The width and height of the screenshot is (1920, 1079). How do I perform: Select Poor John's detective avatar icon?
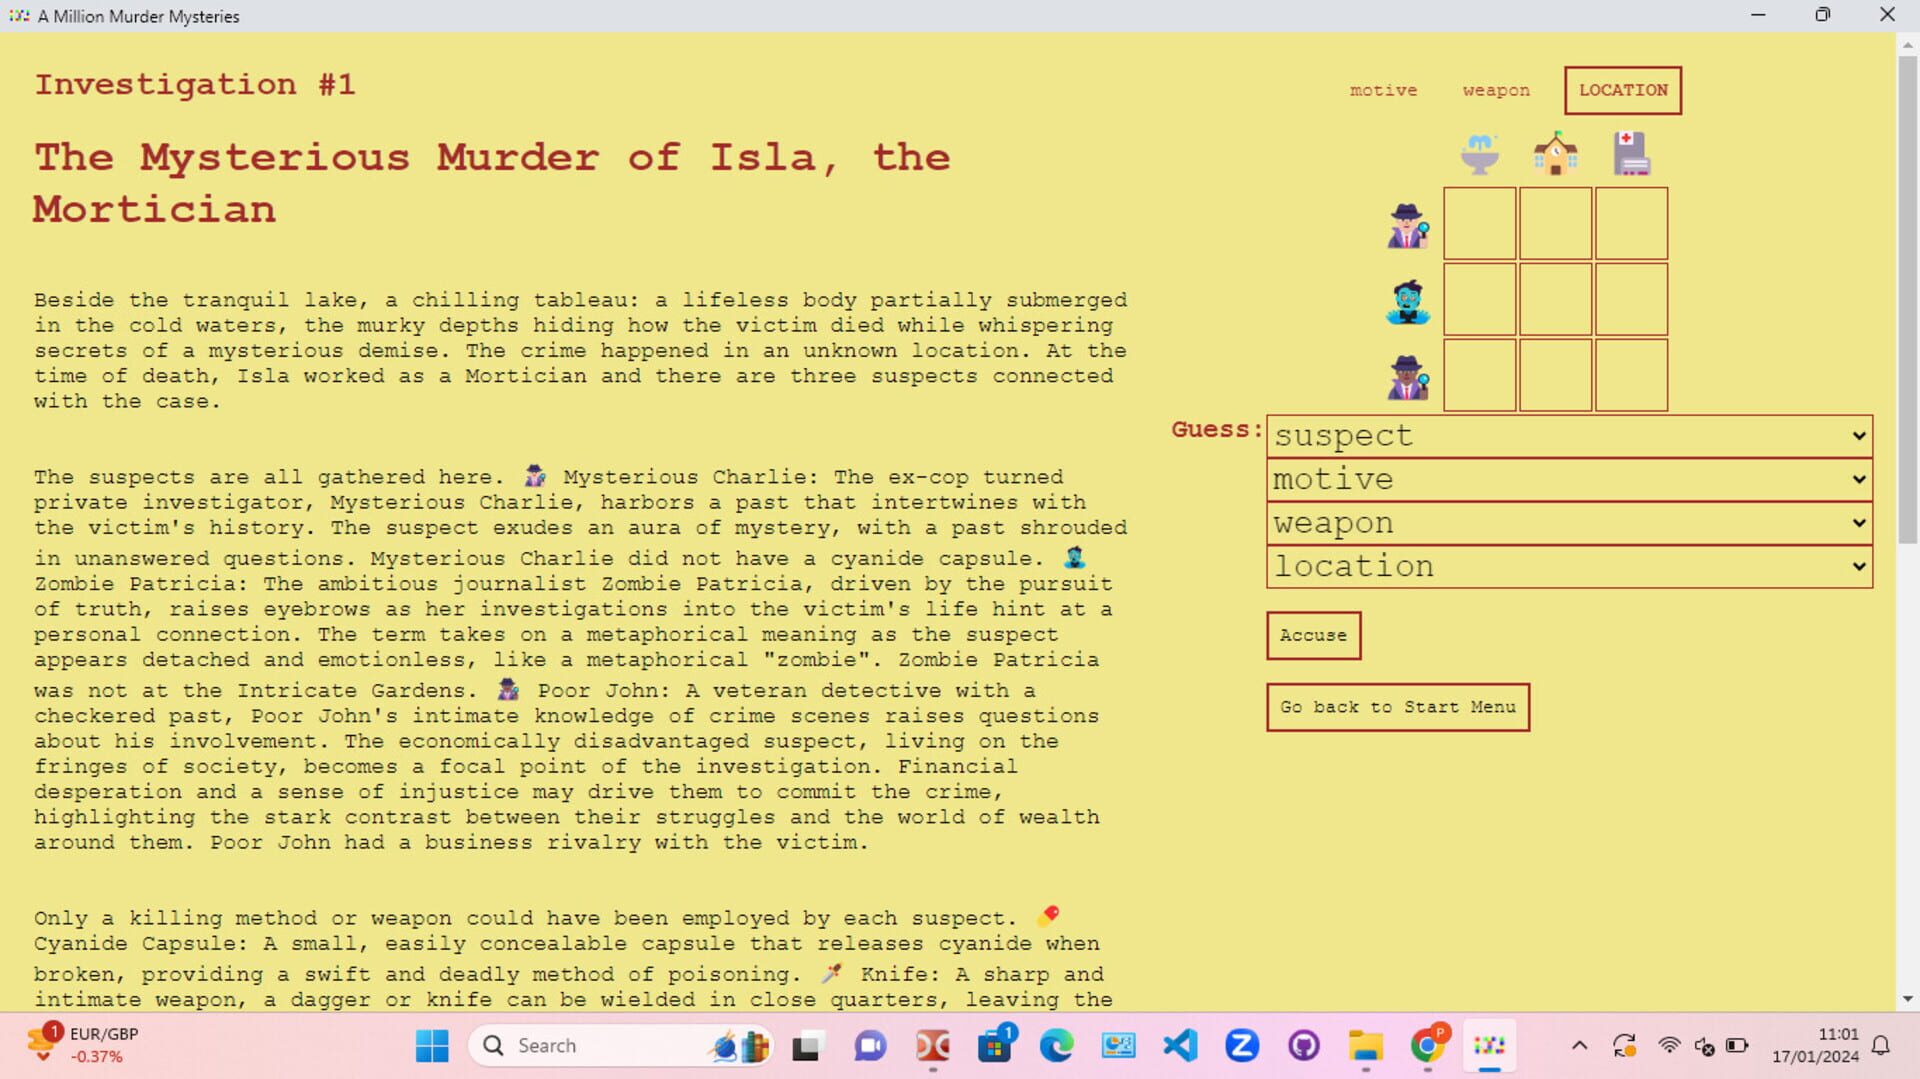pyautogui.click(x=1408, y=376)
